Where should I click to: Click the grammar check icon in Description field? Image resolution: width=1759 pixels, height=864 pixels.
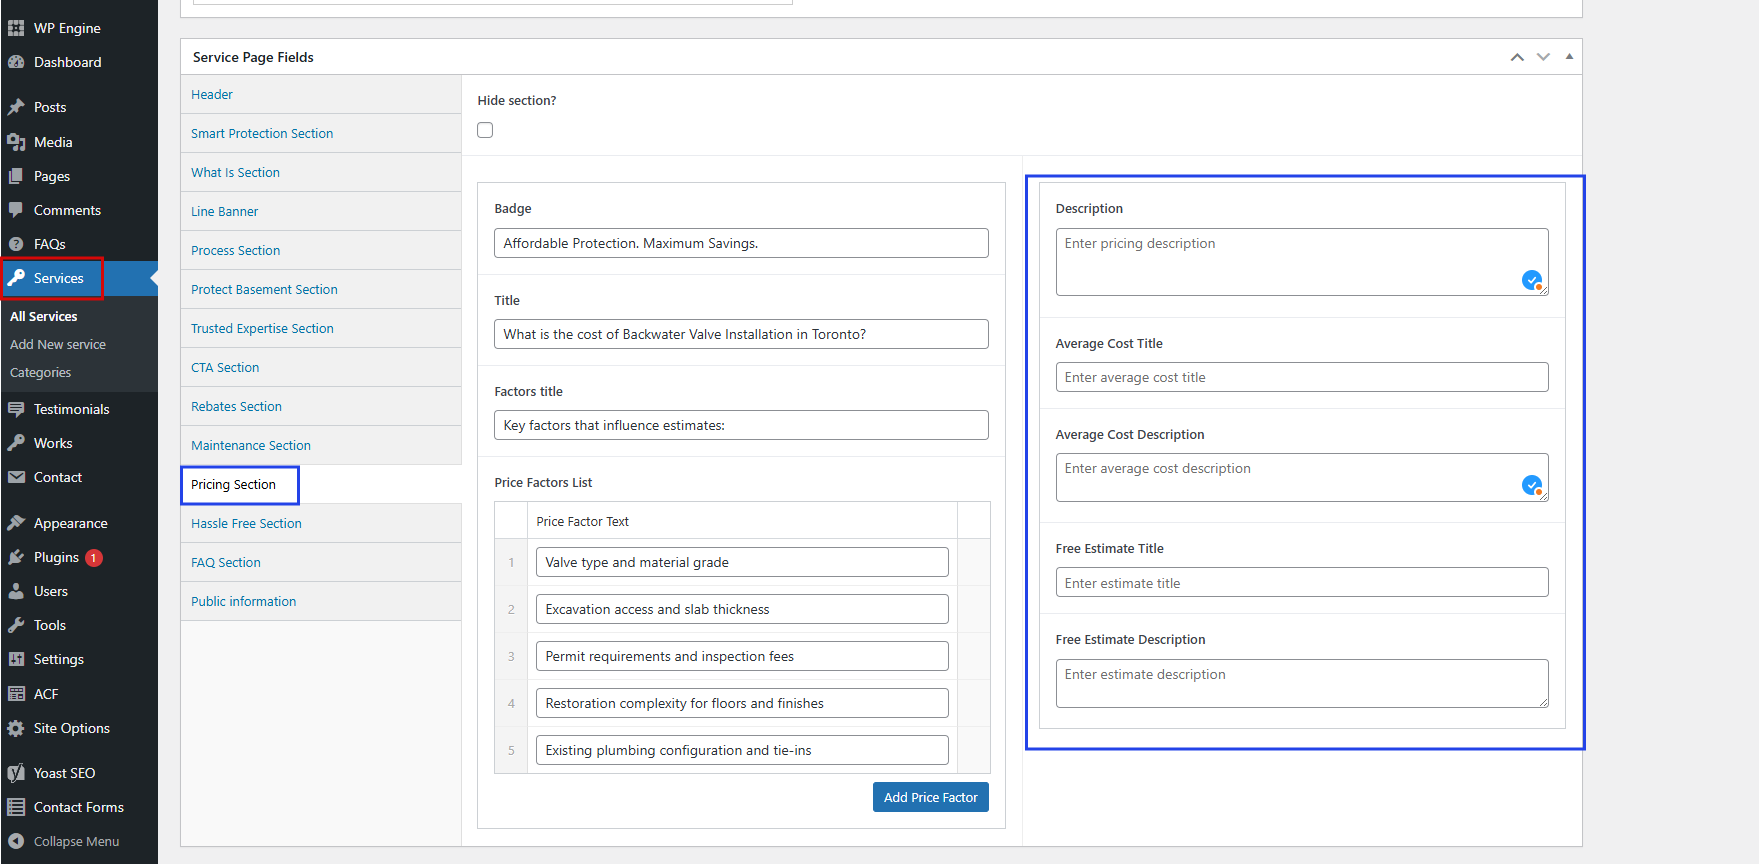pyautogui.click(x=1531, y=280)
